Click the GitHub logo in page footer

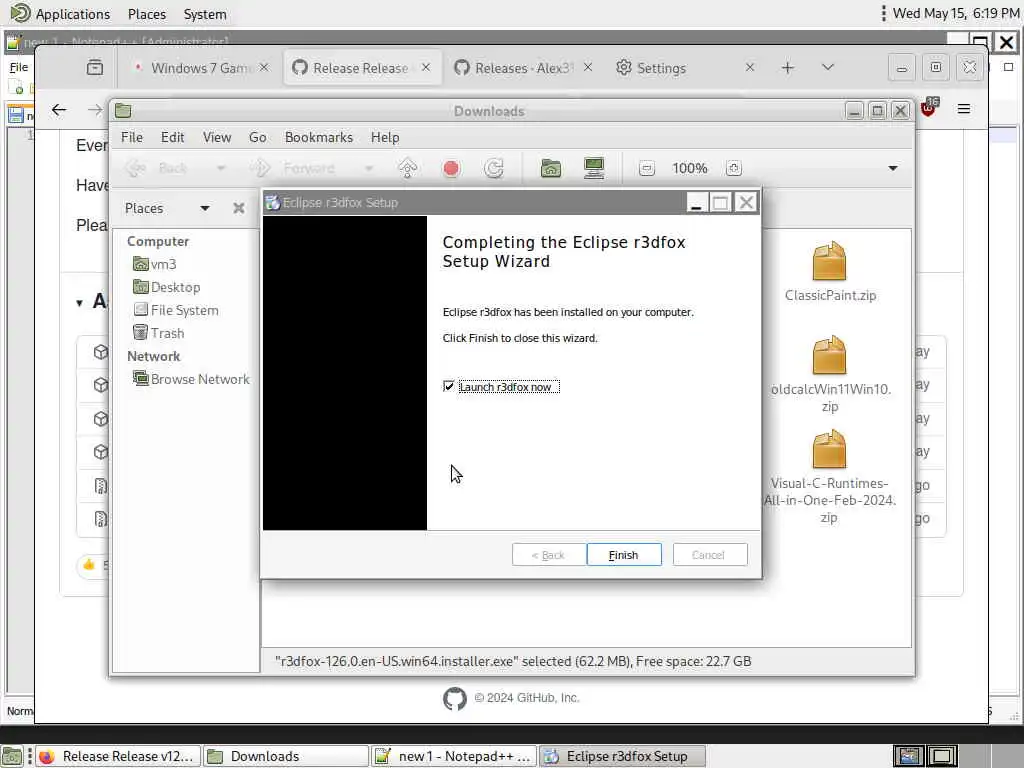(x=455, y=699)
